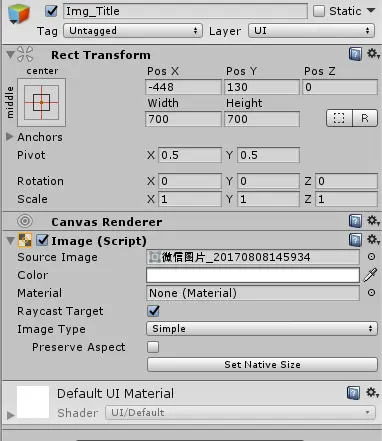382x441 pixels.
Task: Open Canvas Renderer gear settings menu
Action: coord(373,221)
